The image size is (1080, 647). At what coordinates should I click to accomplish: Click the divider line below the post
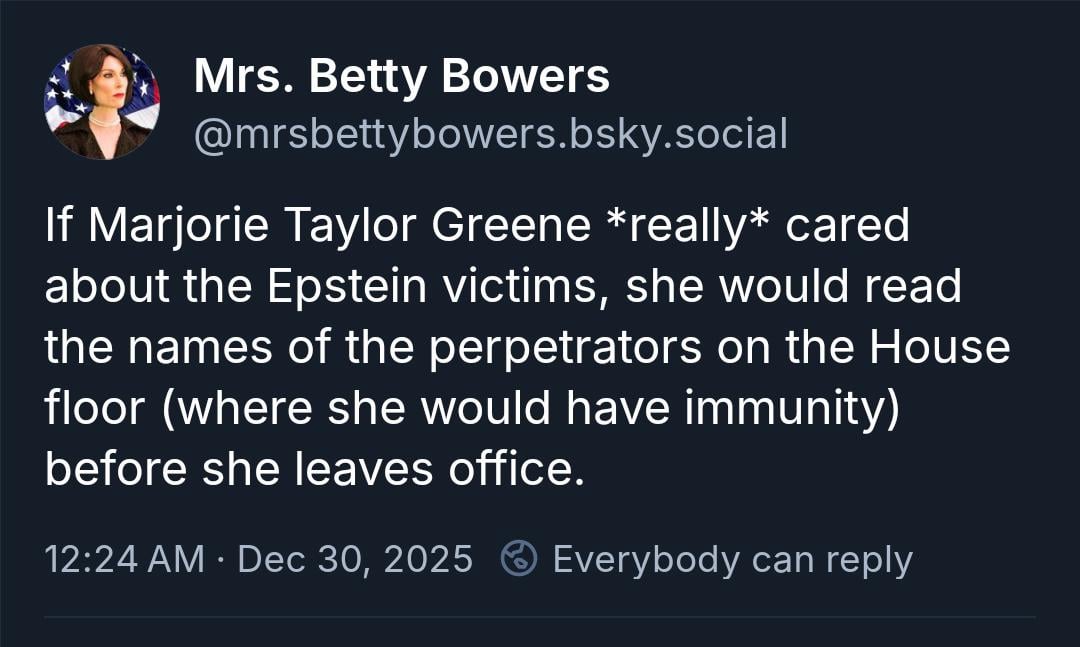click(x=540, y=617)
